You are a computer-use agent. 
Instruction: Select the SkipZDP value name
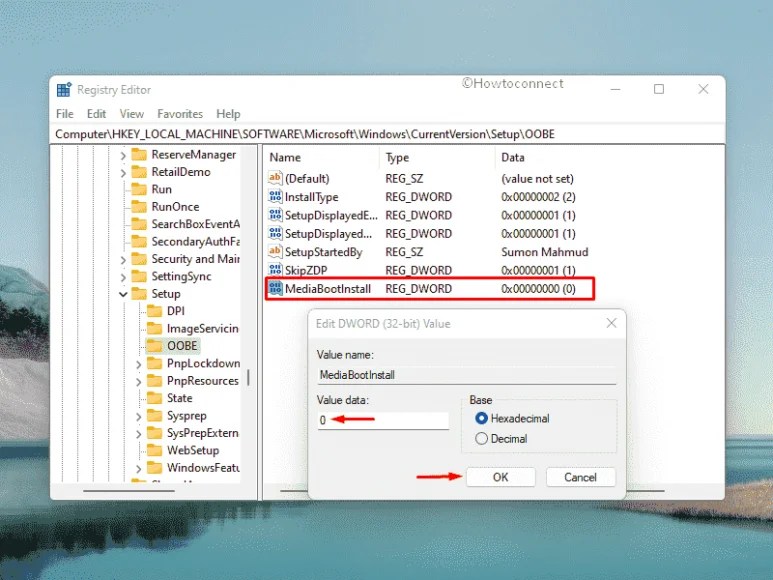tap(306, 270)
